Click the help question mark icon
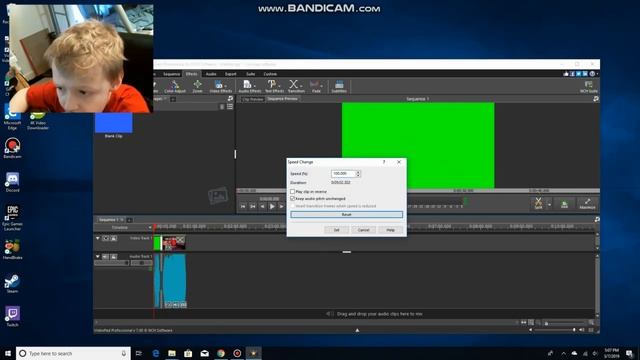The width and height of the screenshot is (640, 360). [x=592, y=74]
